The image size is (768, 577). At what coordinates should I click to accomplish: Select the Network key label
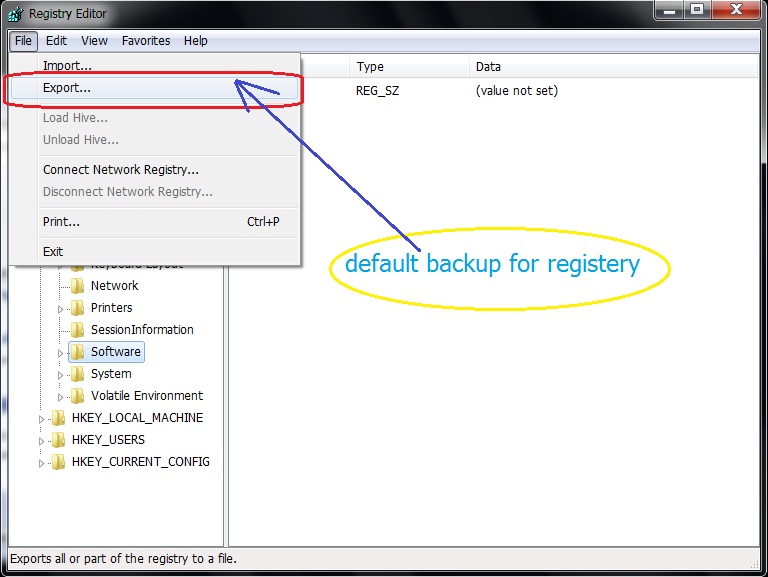point(115,286)
